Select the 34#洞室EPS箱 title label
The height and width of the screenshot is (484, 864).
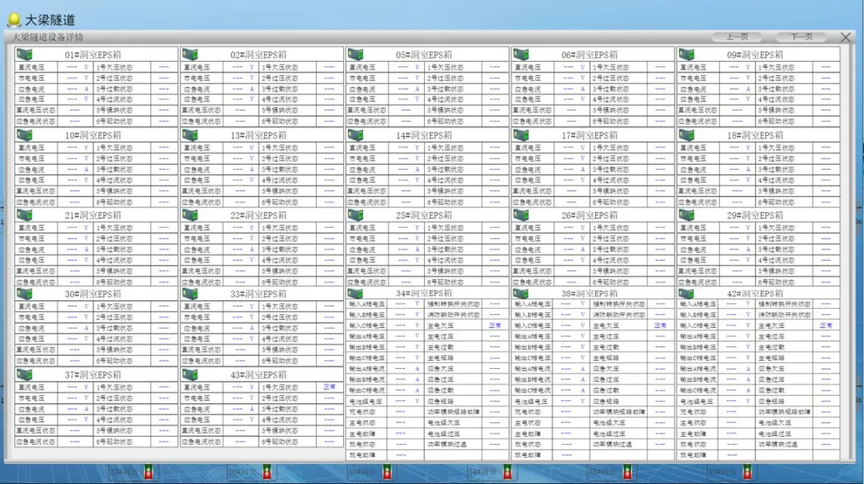coord(424,293)
